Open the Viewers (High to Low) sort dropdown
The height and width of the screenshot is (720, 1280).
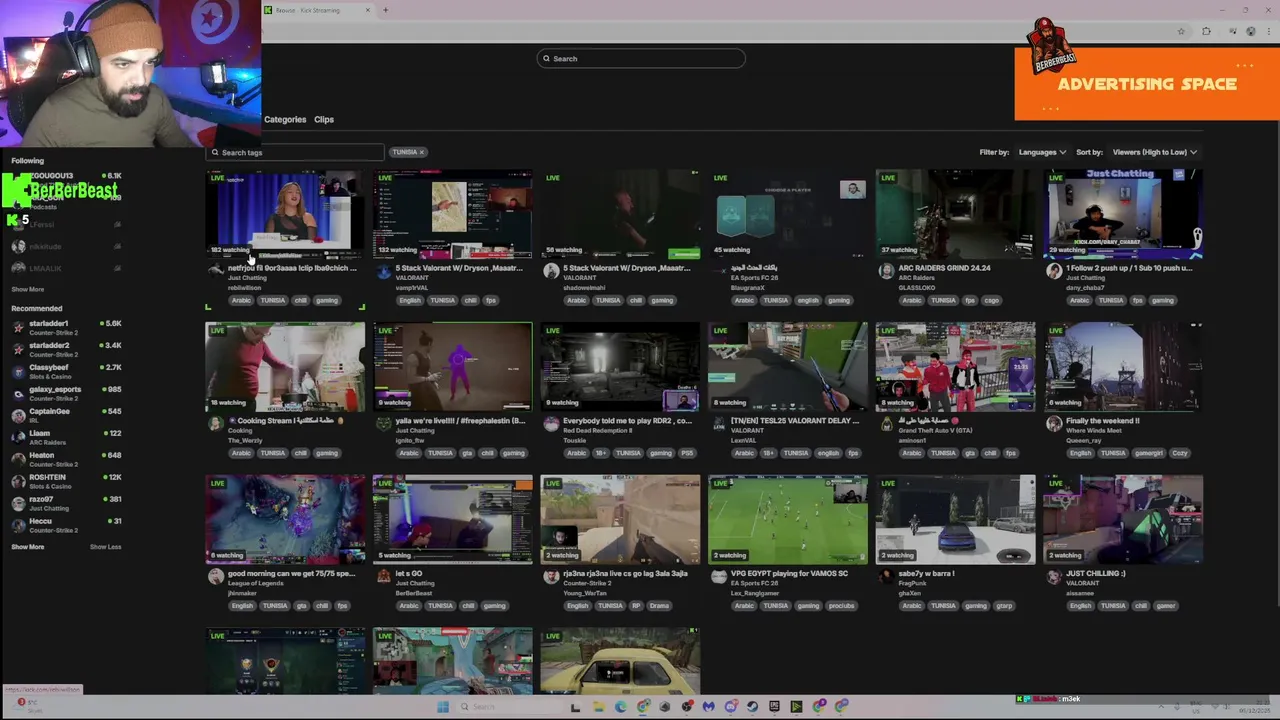click(x=1155, y=152)
